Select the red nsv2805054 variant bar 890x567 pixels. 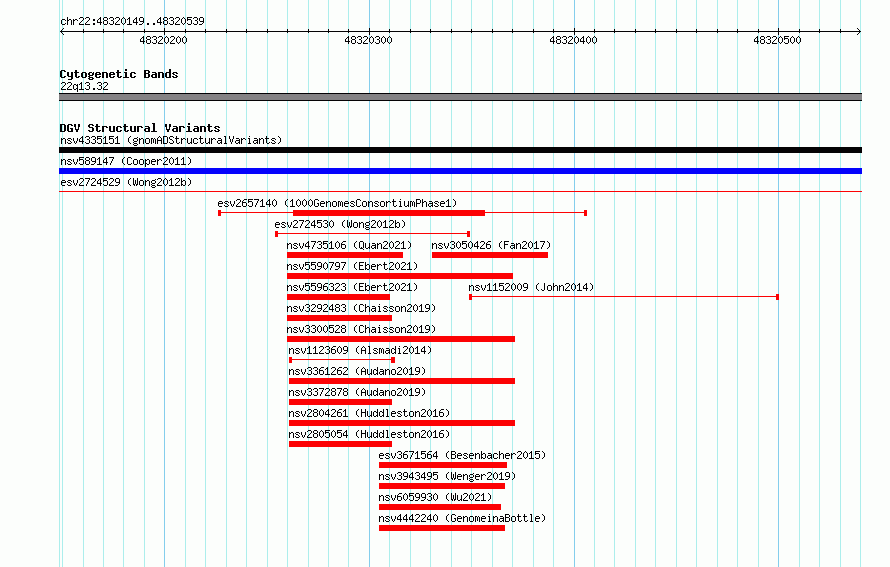click(x=341, y=444)
